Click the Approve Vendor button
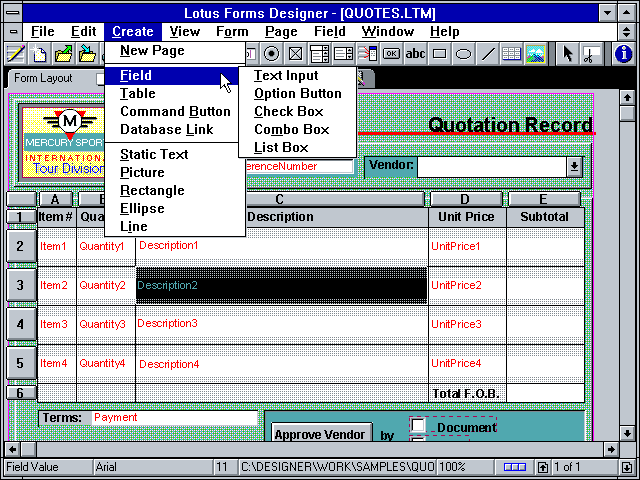 pos(320,433)
